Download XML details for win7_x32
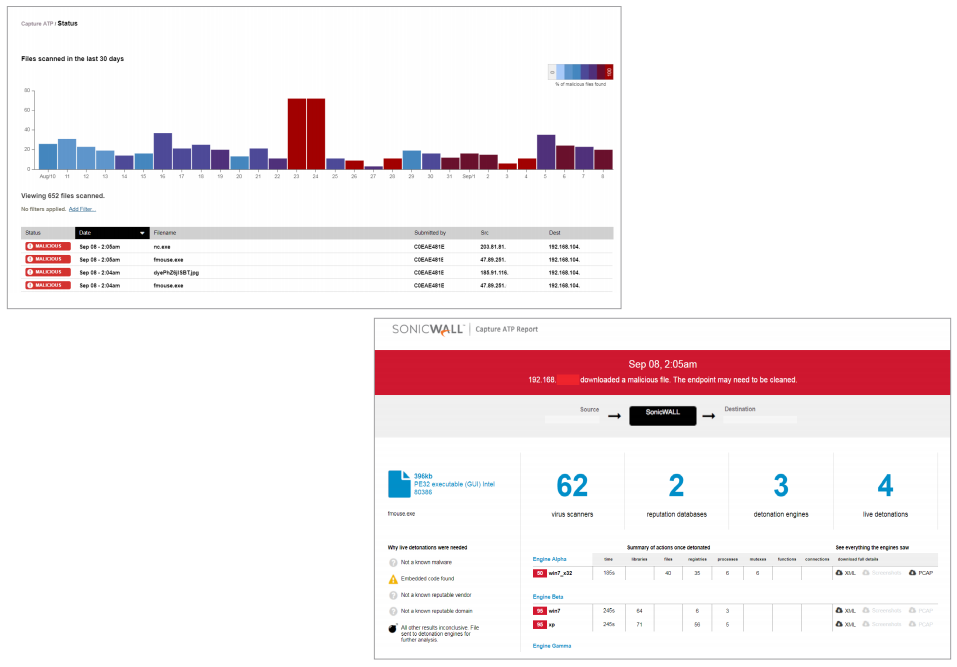The width and height of the screenshot is (957, 667). (846, 573)
